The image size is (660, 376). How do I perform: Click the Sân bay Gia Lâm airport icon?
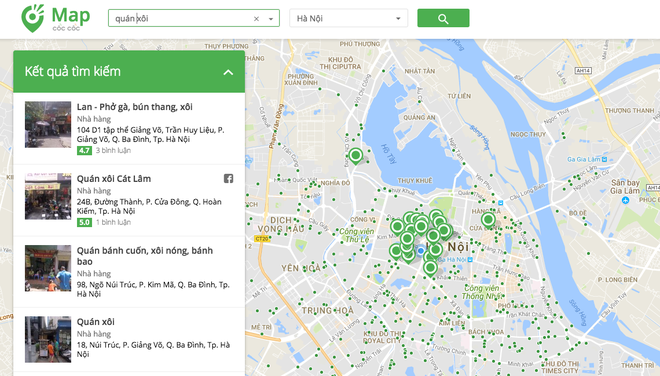point(625,201)
